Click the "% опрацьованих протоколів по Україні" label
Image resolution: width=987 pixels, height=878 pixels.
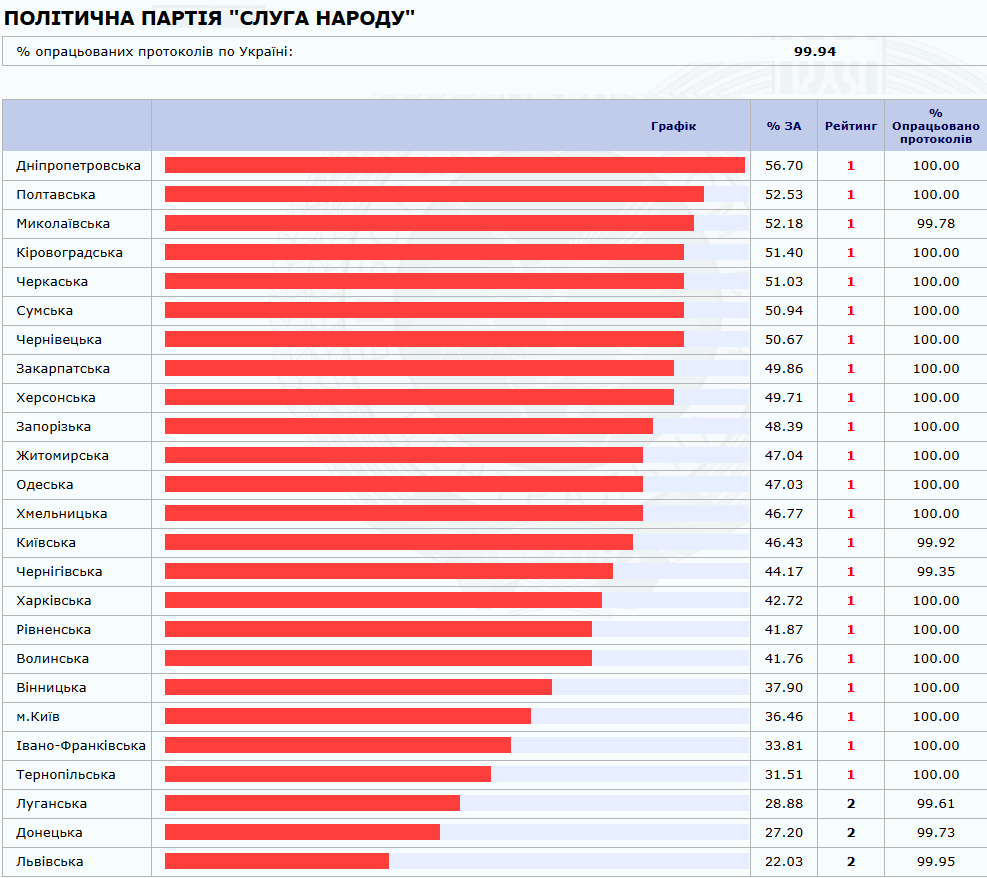point(155,52)
